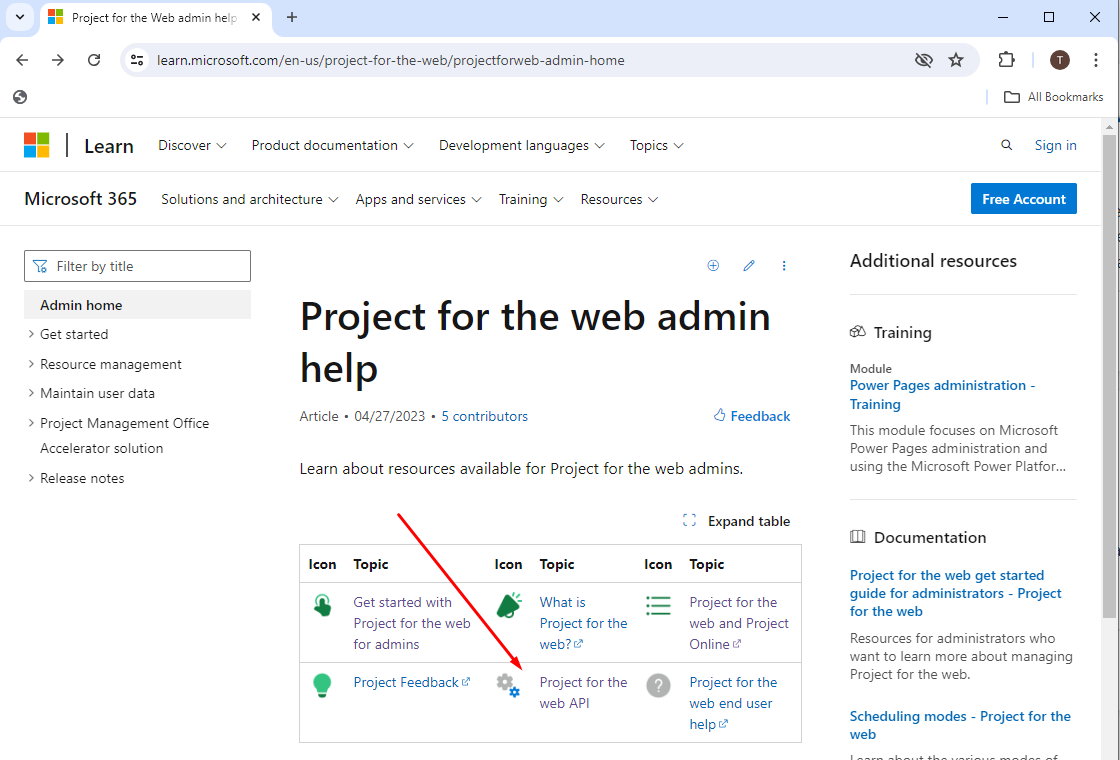Go forward in browser history
The height and width of the screenshot is (760, 1120).
point(58,60)
